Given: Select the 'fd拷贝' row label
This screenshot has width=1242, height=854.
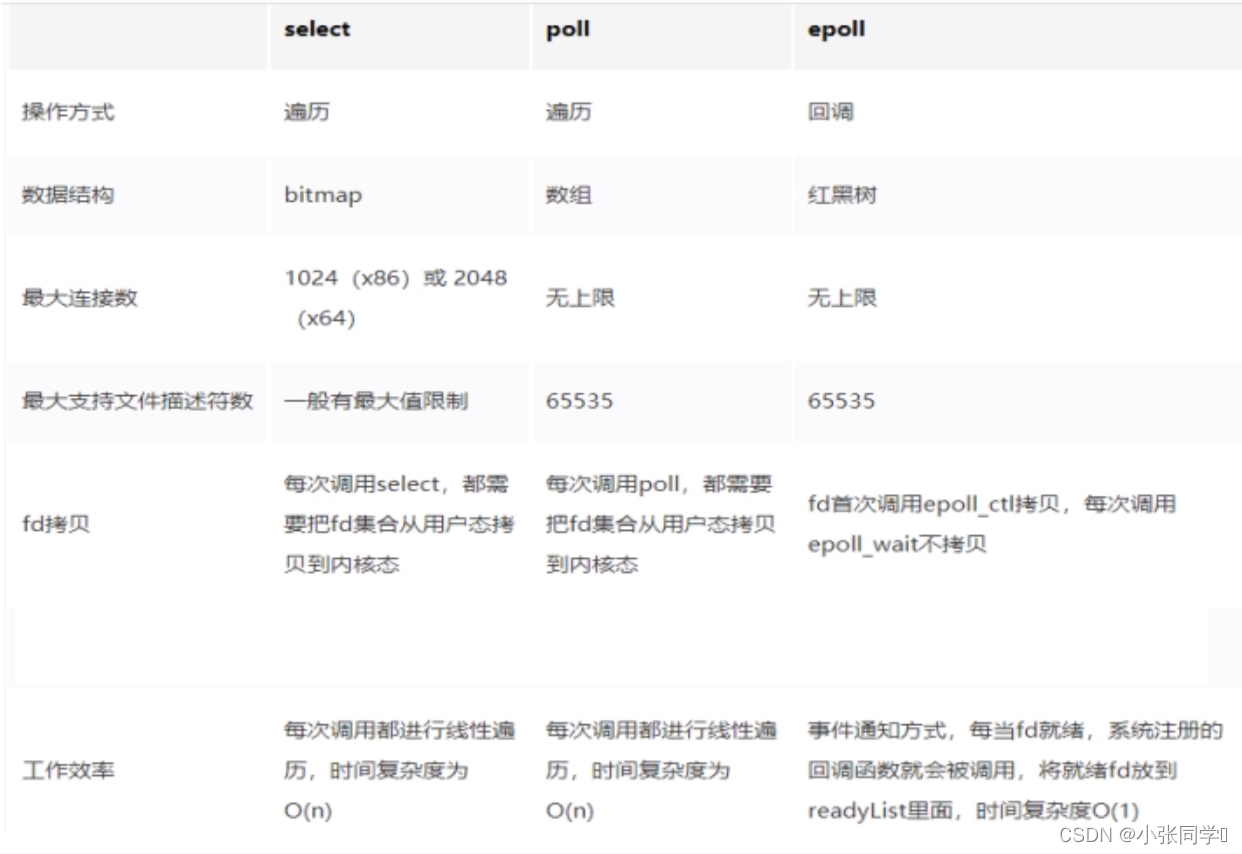Looking at the screenshot, I should point(56,524).
